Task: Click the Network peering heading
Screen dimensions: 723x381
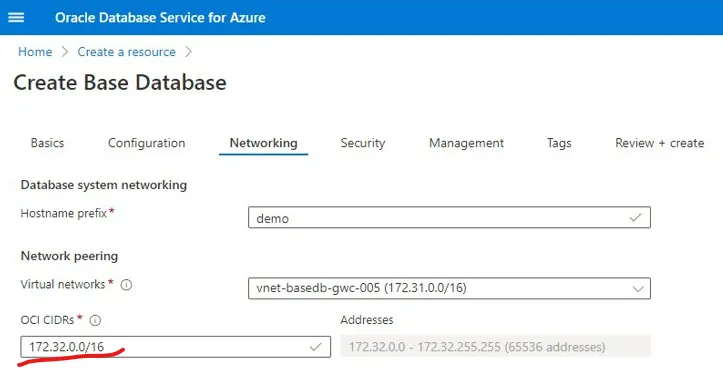Action: [x=69, y=256]
